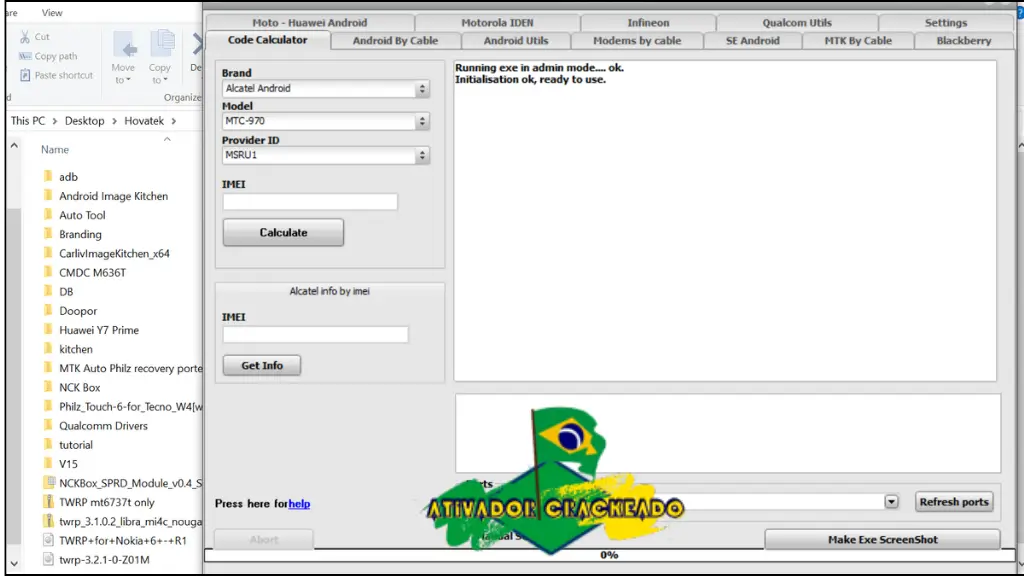Select the V15 folder icon
1024x576 pixels.
click(48, 464)
